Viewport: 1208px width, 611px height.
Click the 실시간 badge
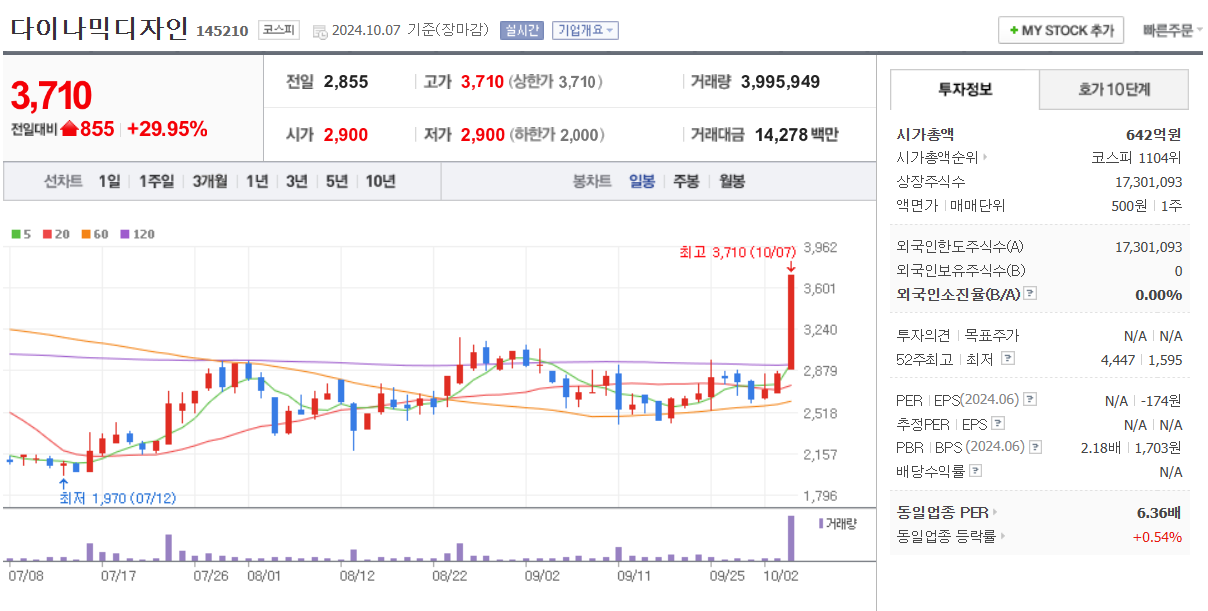pyautogui.click(x=521, y=30)
